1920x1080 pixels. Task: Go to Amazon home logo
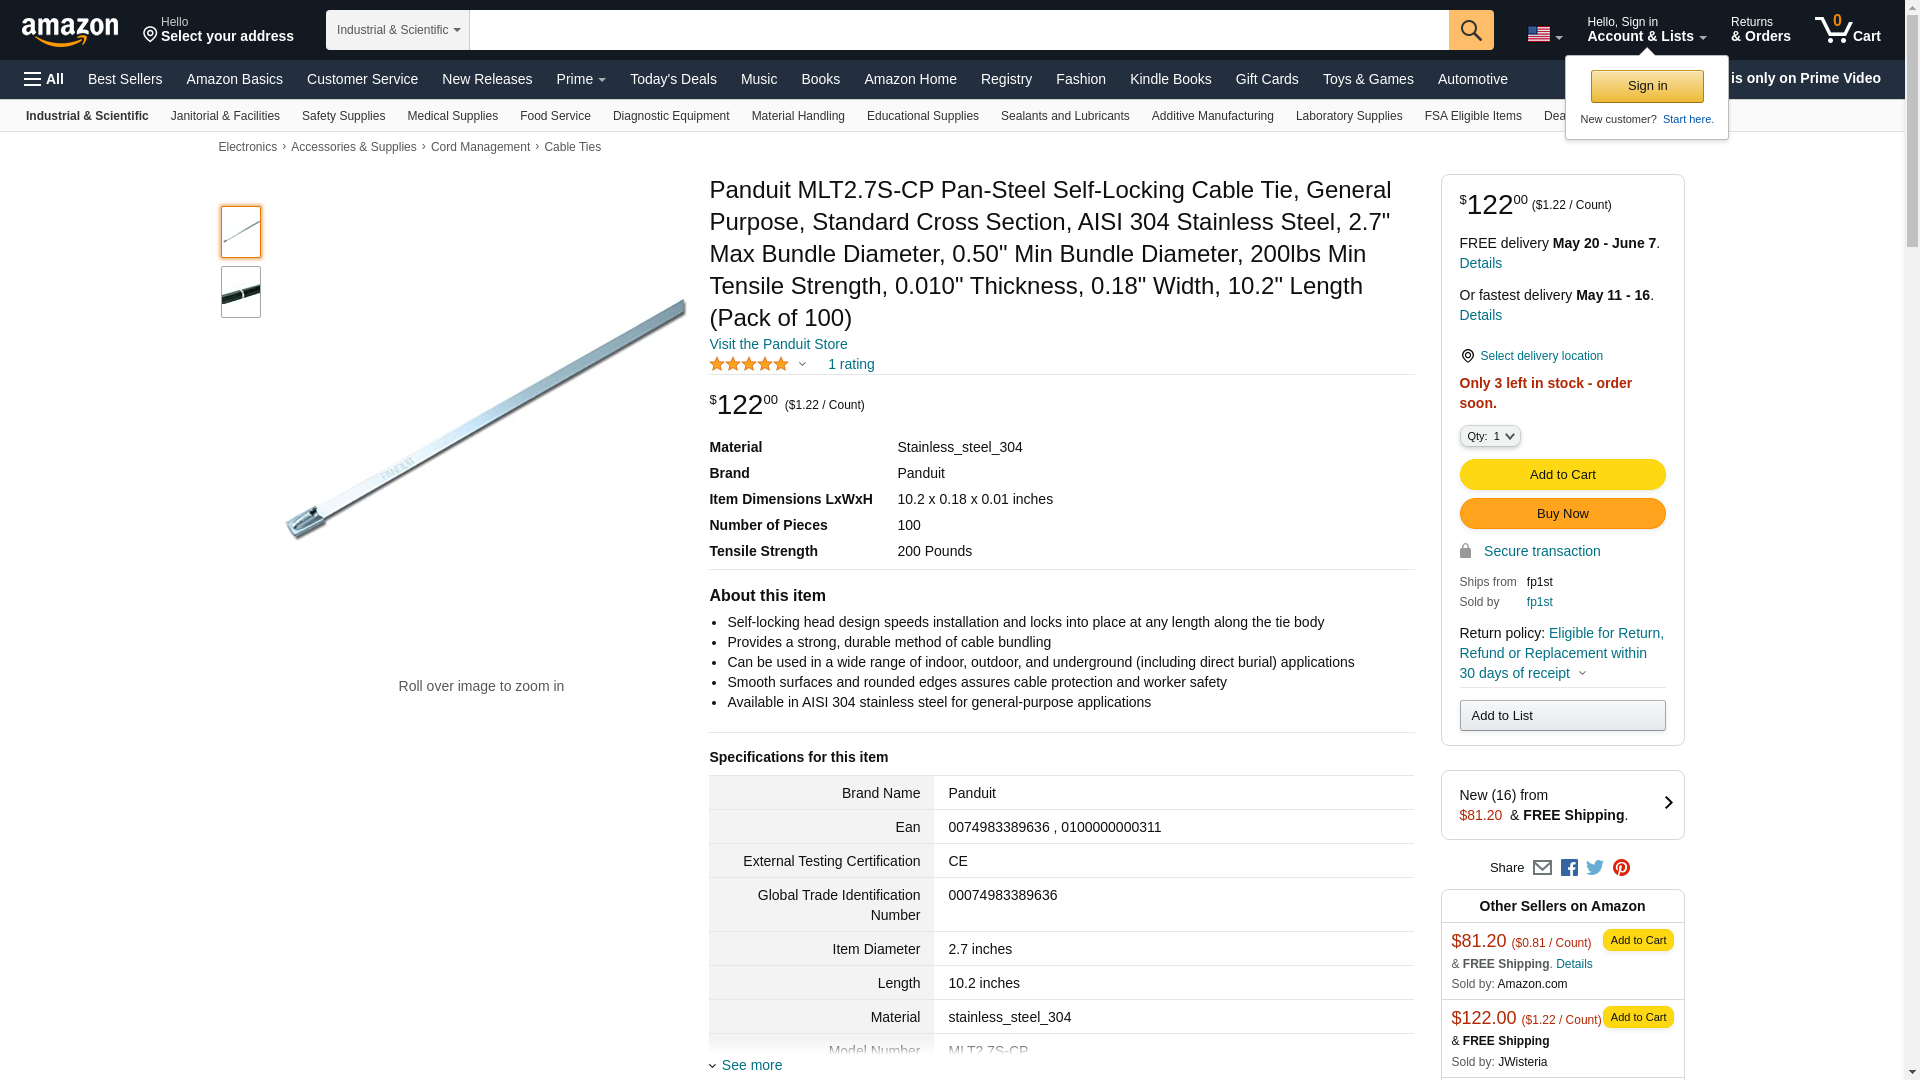tap(70, 31)
